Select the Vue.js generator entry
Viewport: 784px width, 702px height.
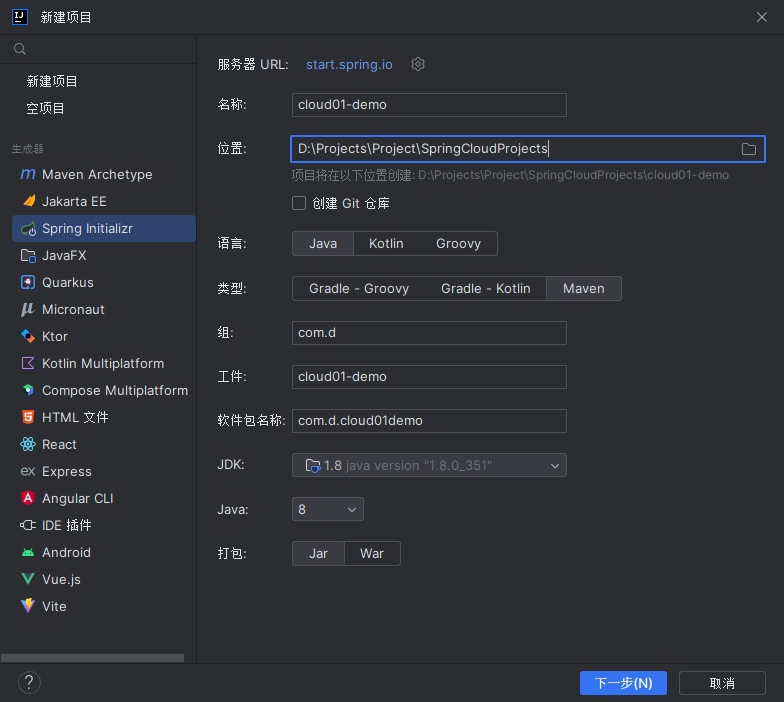coord(104,580)
